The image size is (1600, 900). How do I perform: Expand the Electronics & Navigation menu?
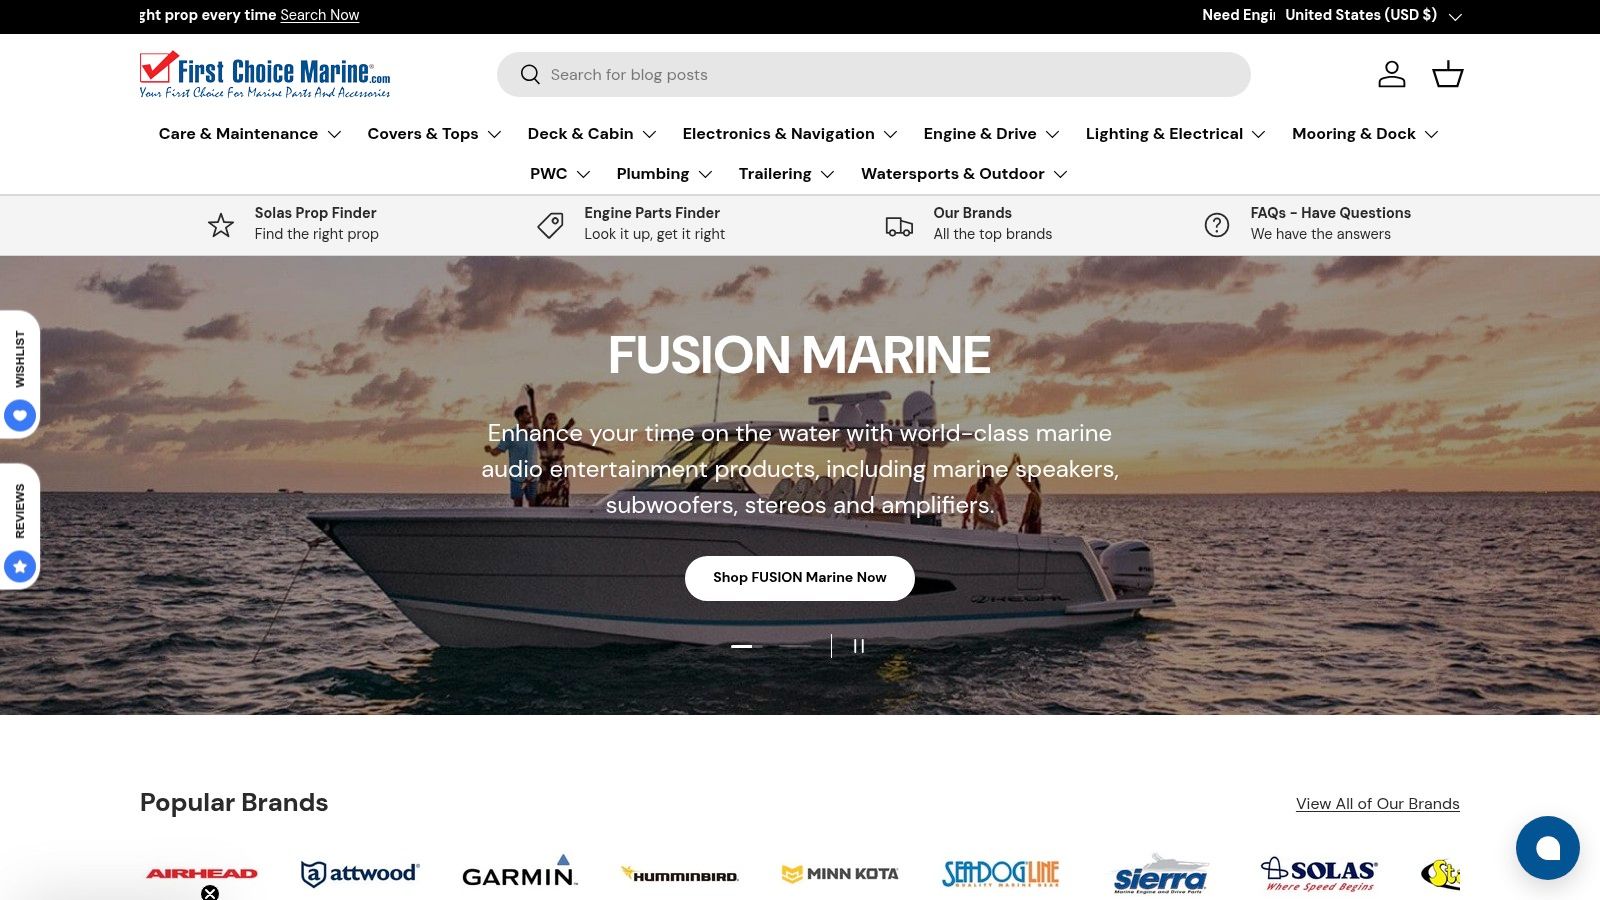(790, 134)
